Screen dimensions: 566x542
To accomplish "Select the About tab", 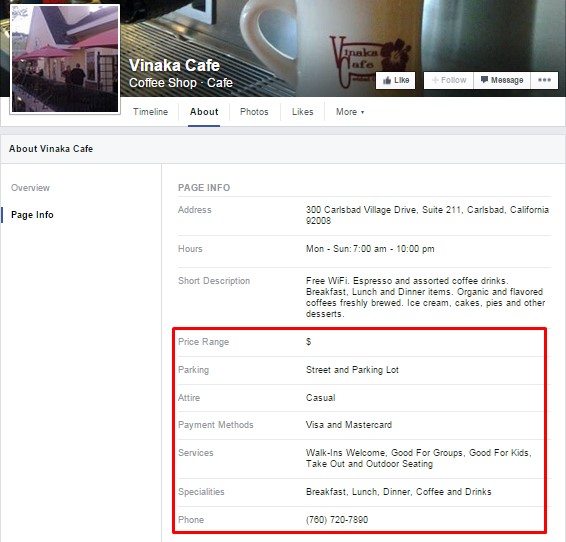I will click(x=204, y=112).
